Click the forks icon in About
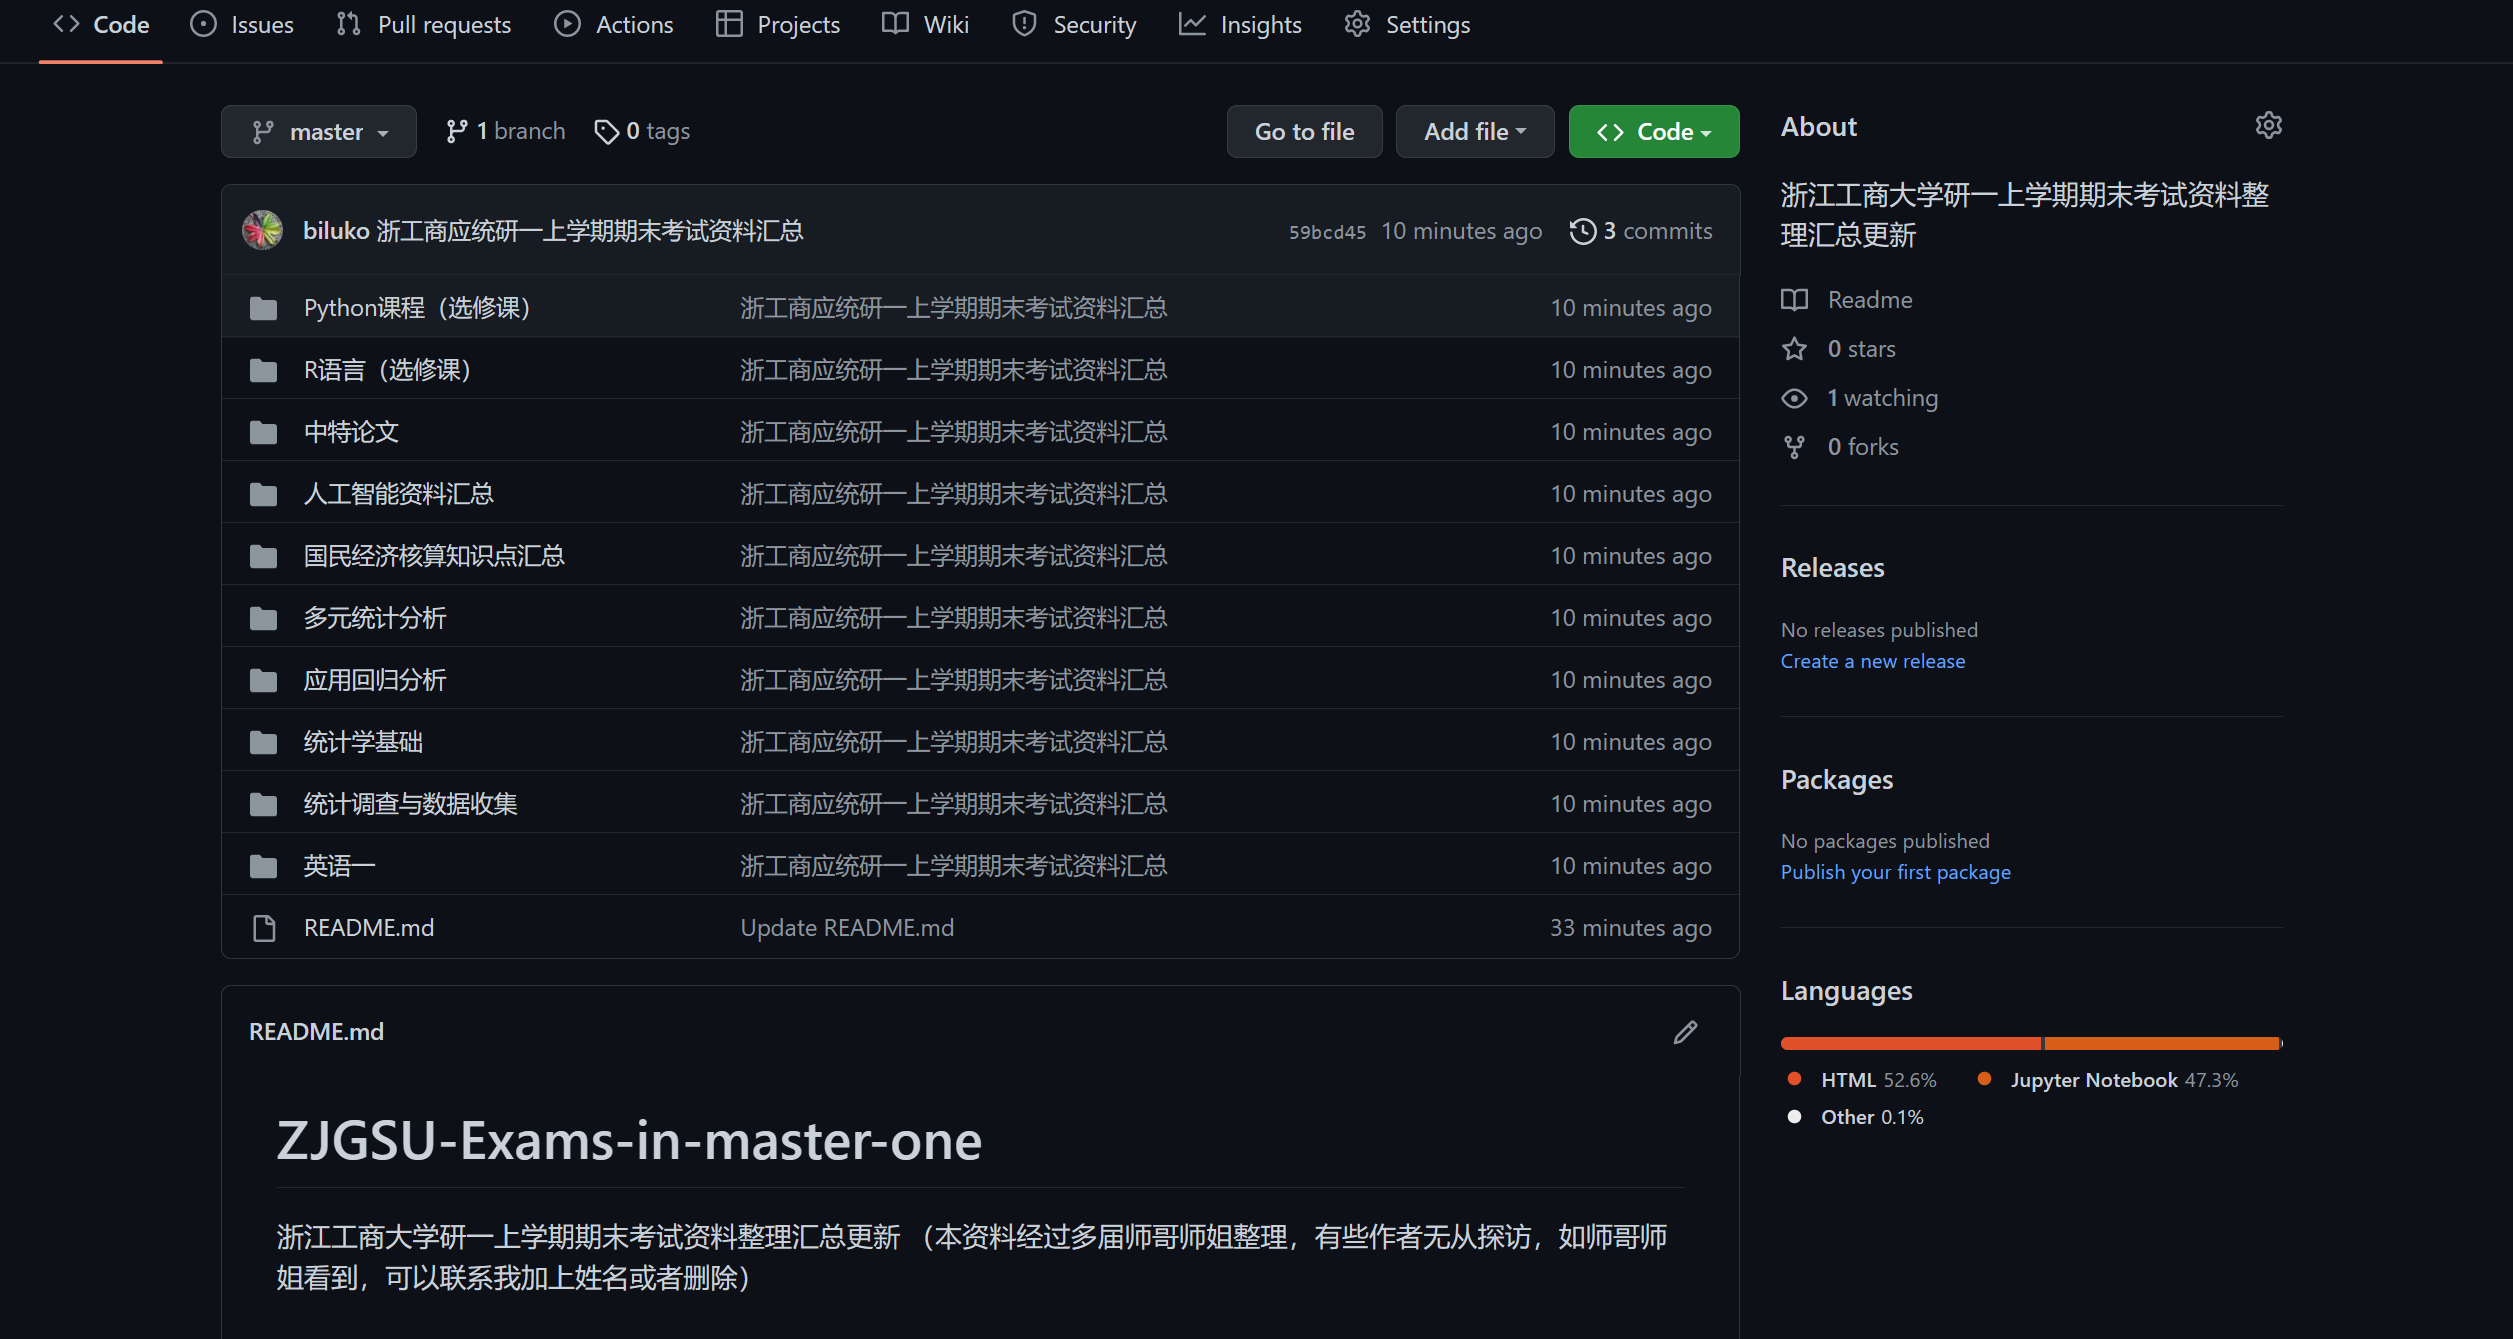Image resolution: width=2513 pixels, height=1339 pixels. (x=1795, y=447)
